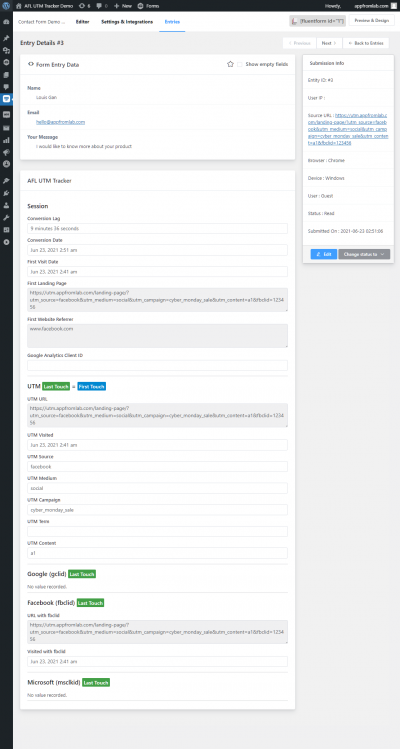Open the New content menu in admin bar
400x749 pixels.
pyautogui.click(x=123, y=6)
